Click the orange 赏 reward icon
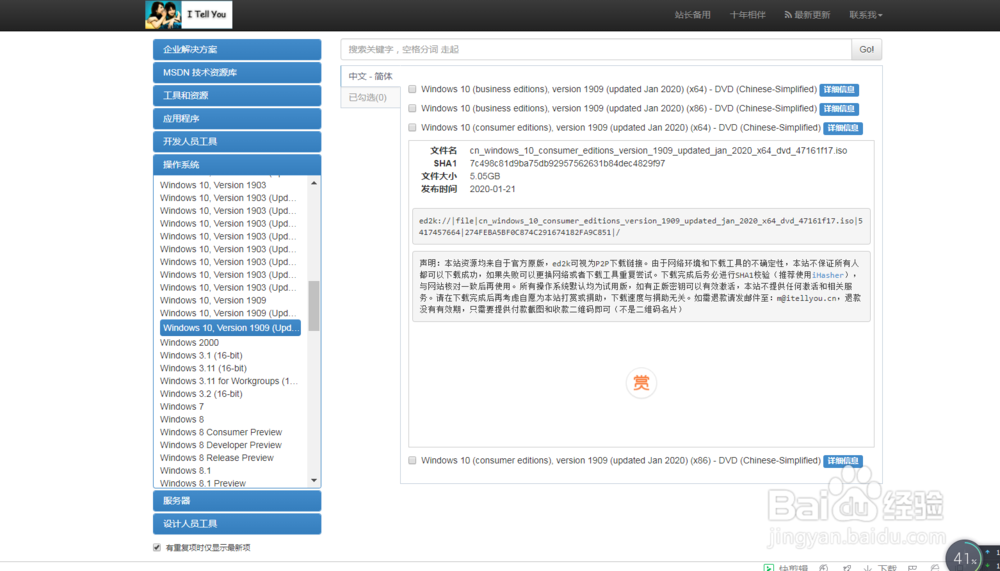The image size is (1000, 571). 641,383
